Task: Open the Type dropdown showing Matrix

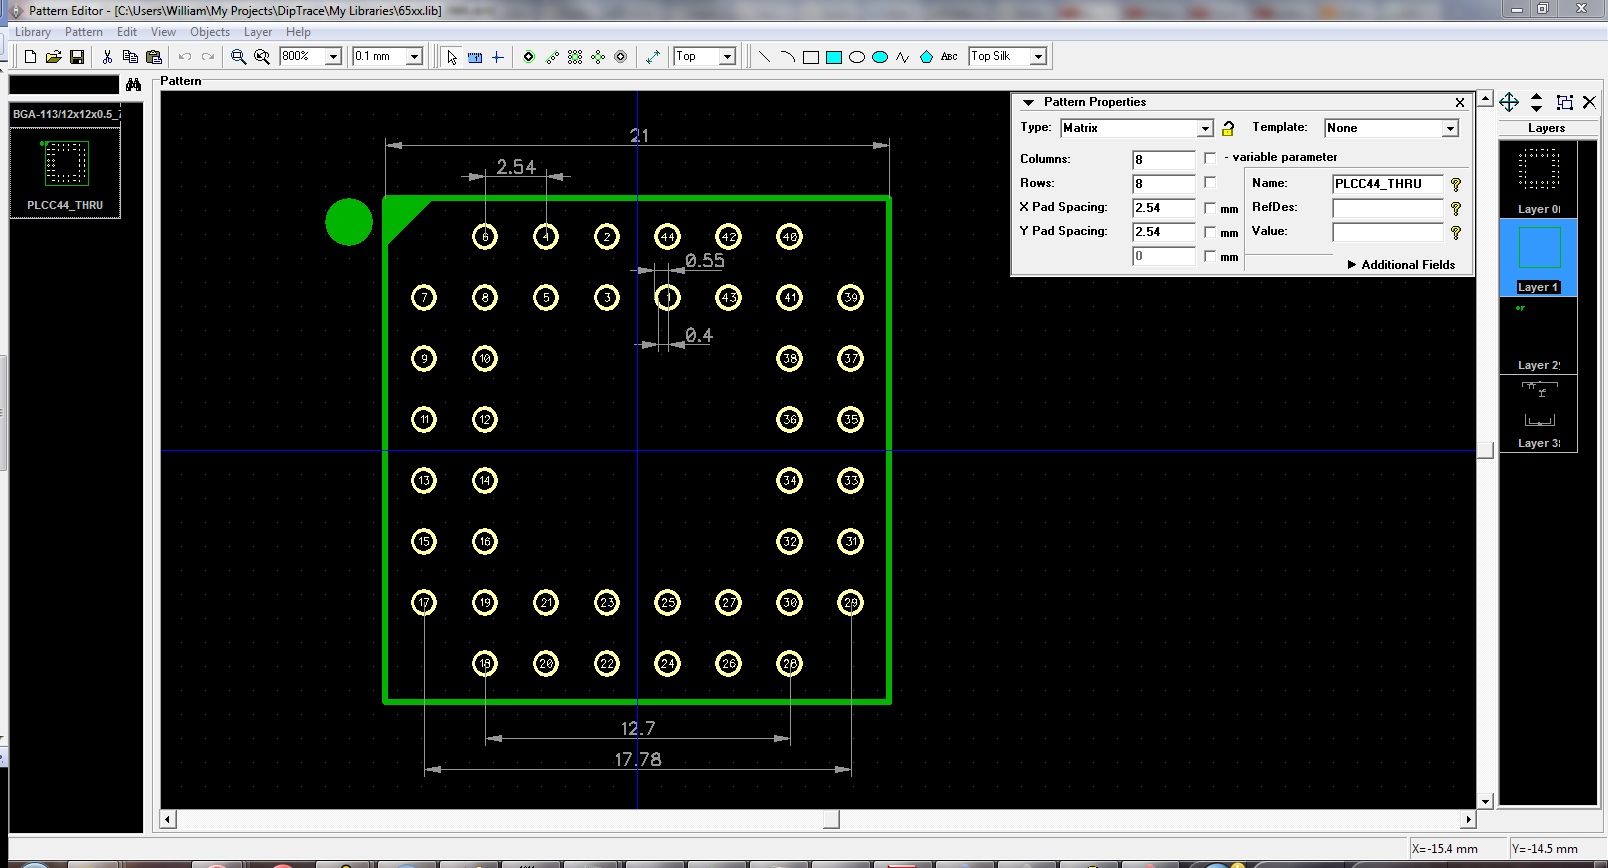Action: click(1205, 128)
